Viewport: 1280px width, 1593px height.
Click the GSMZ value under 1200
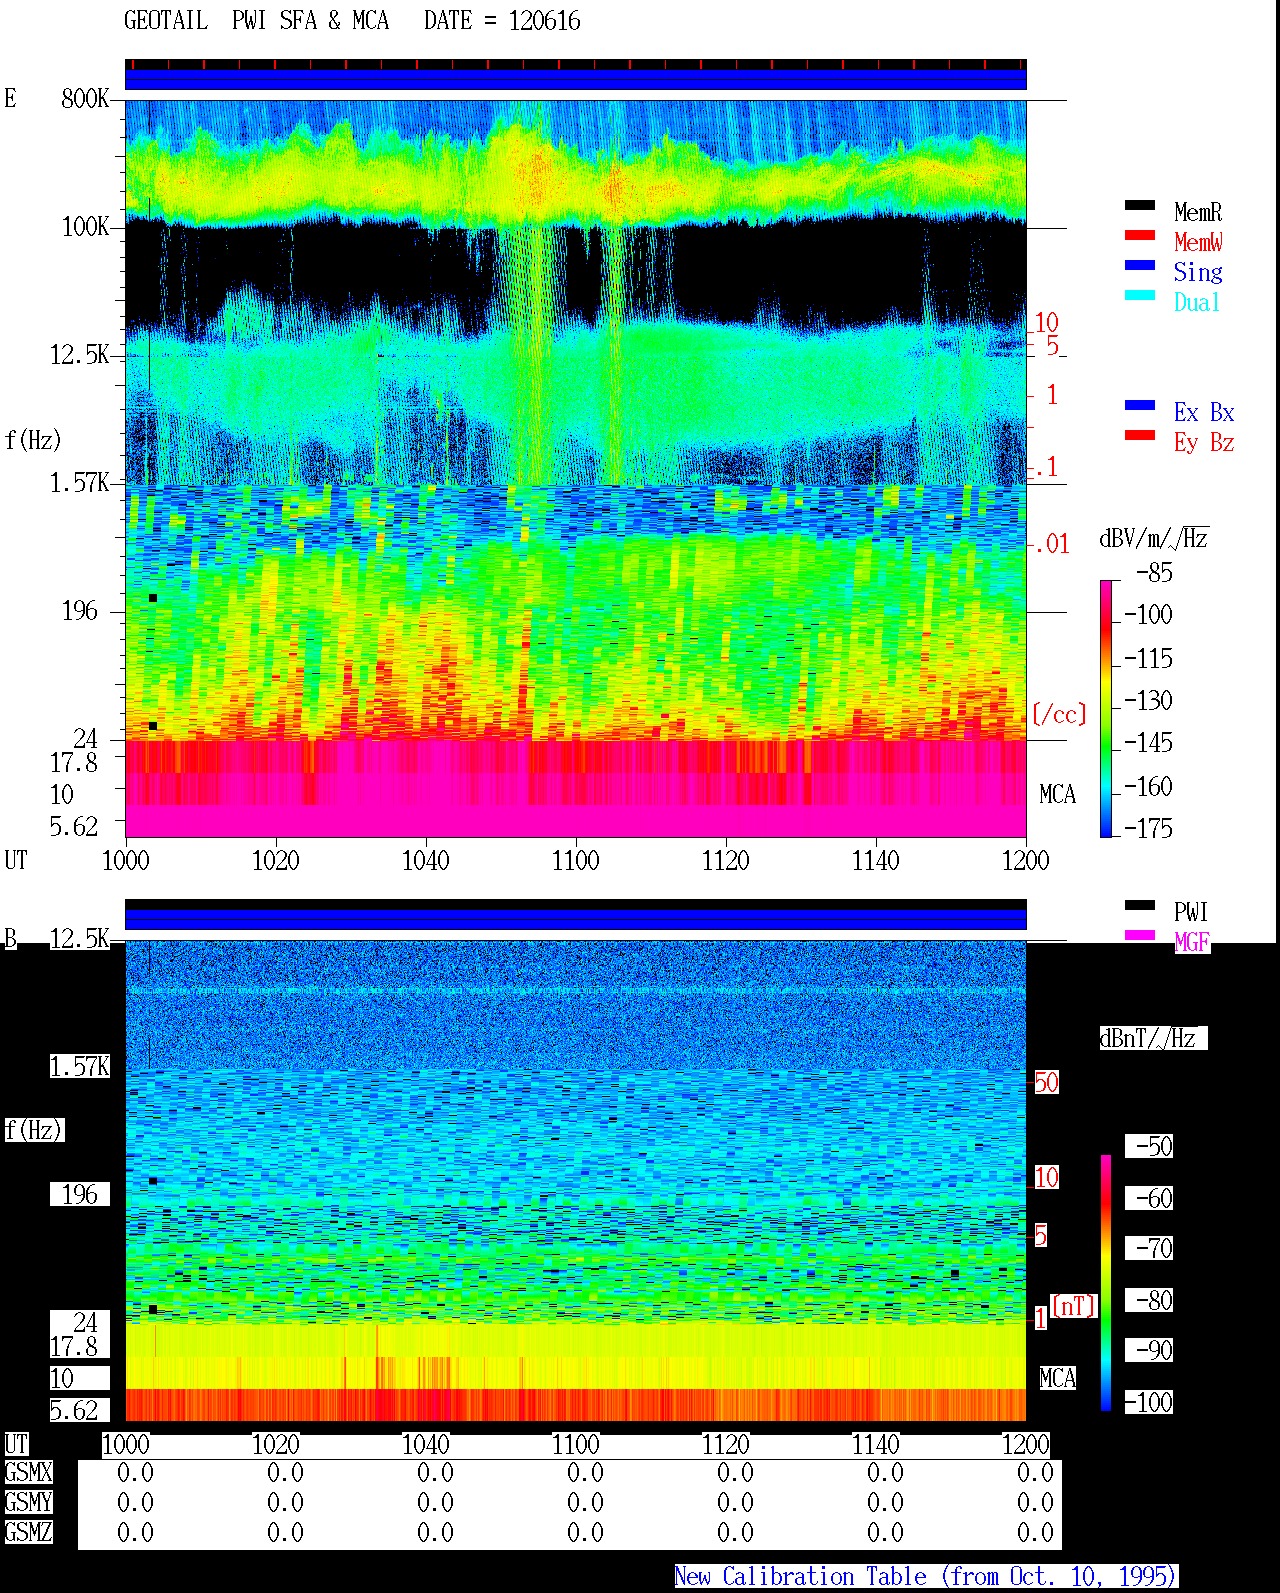[x=1035, y=1533]
